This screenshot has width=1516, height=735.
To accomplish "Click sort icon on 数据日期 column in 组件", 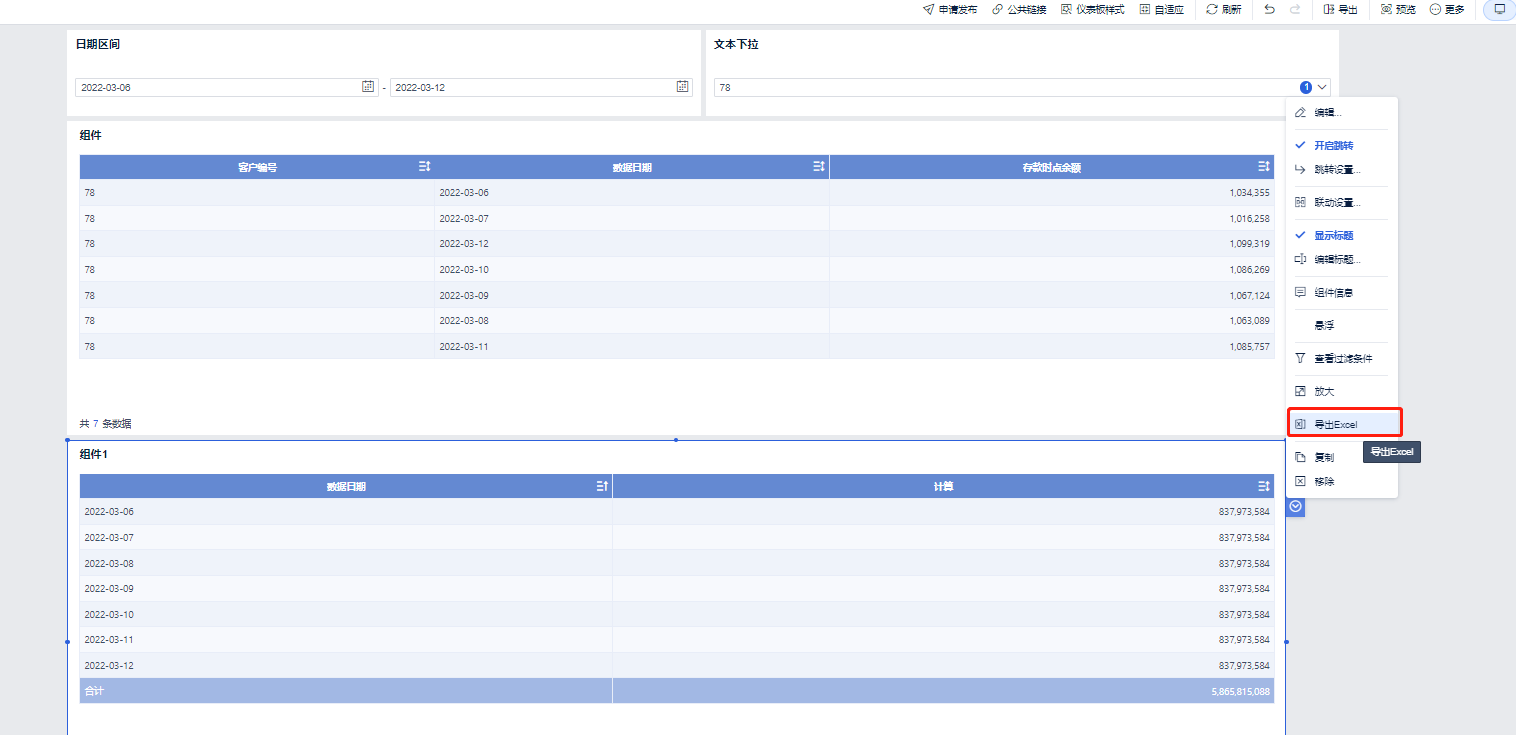I will (x=819, y=167).
